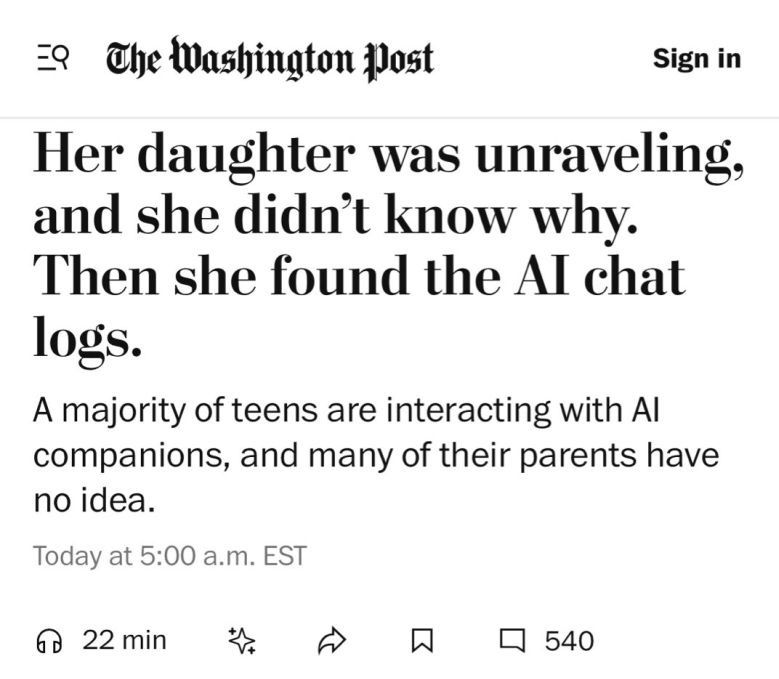Share the article with the arrow icon

click(330, 641)
